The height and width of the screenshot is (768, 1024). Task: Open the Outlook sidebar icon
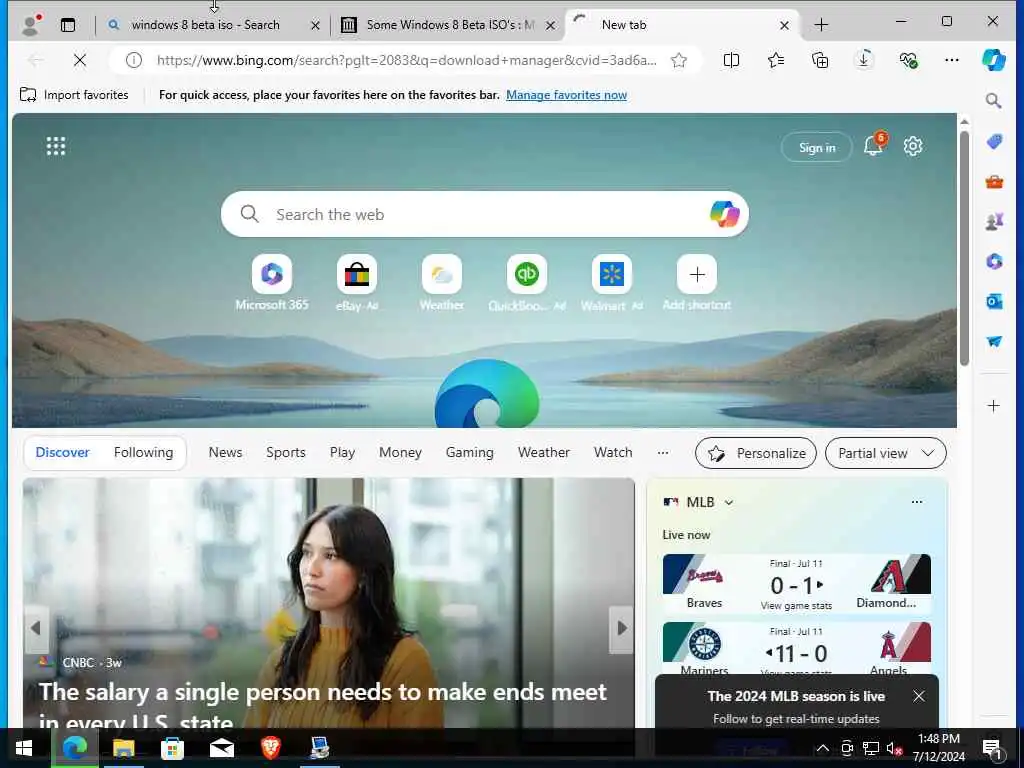coord(994,302)
